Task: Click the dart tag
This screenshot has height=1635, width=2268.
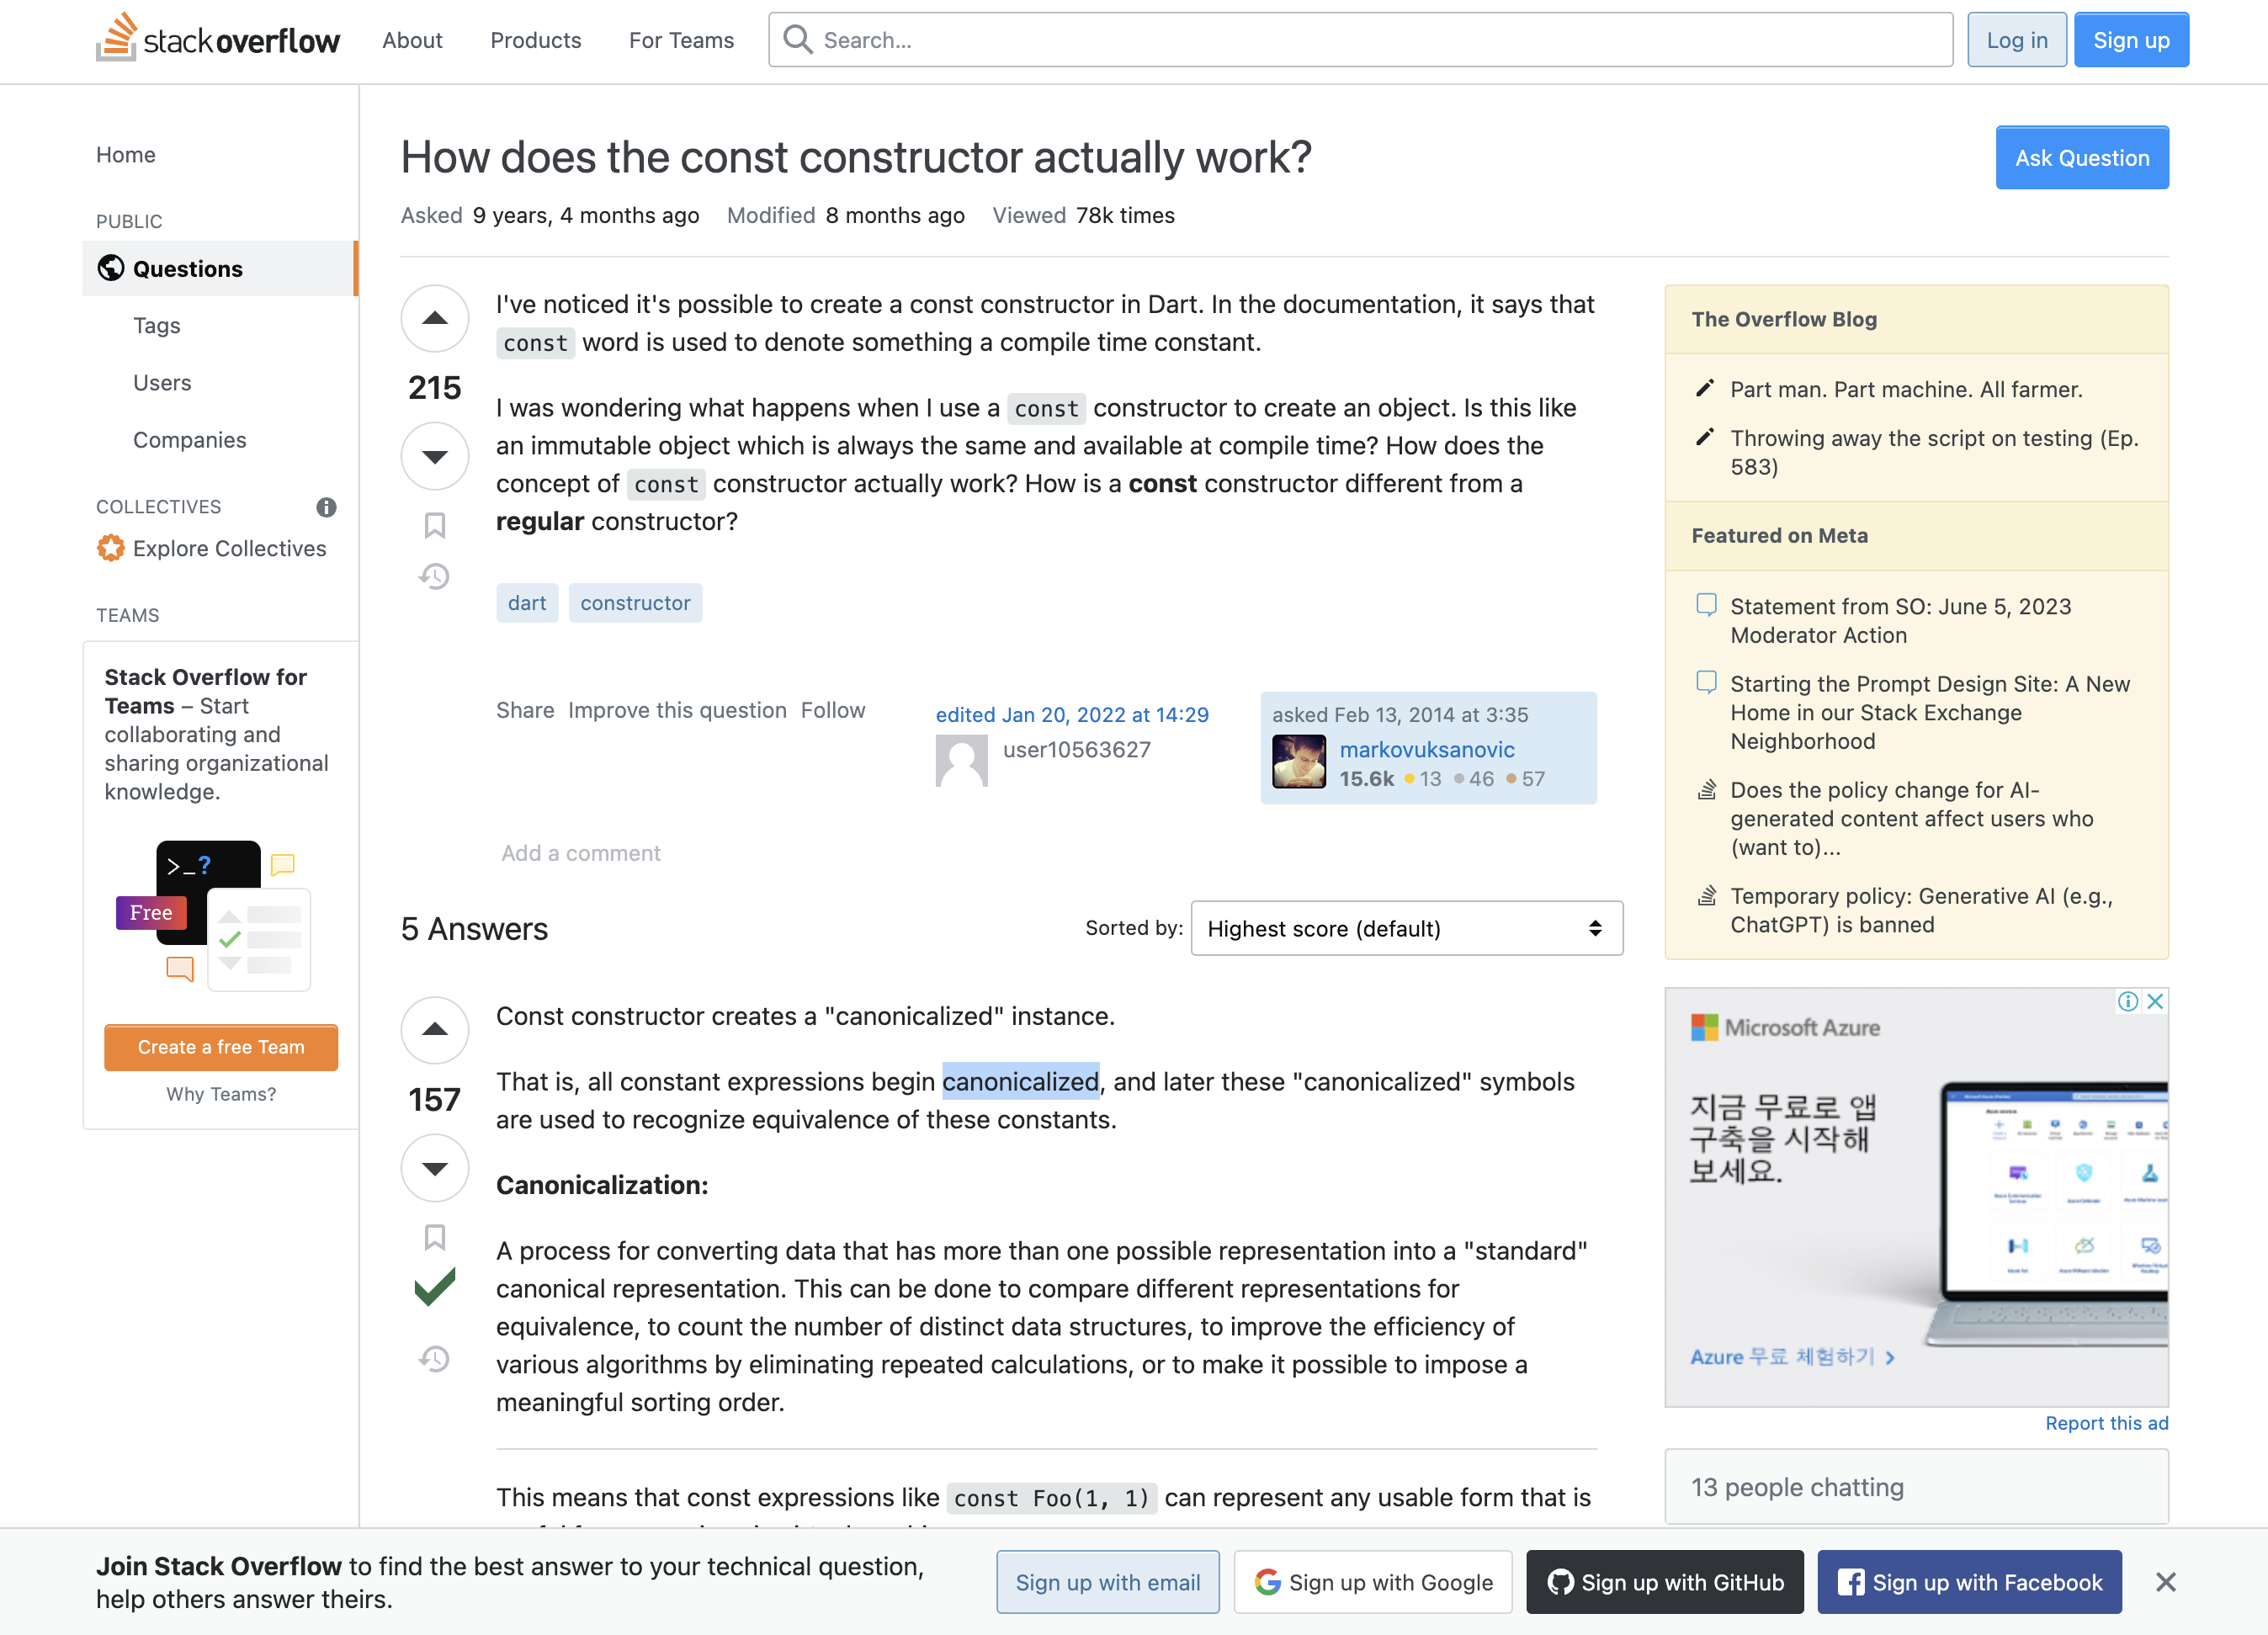Action: 527,603
